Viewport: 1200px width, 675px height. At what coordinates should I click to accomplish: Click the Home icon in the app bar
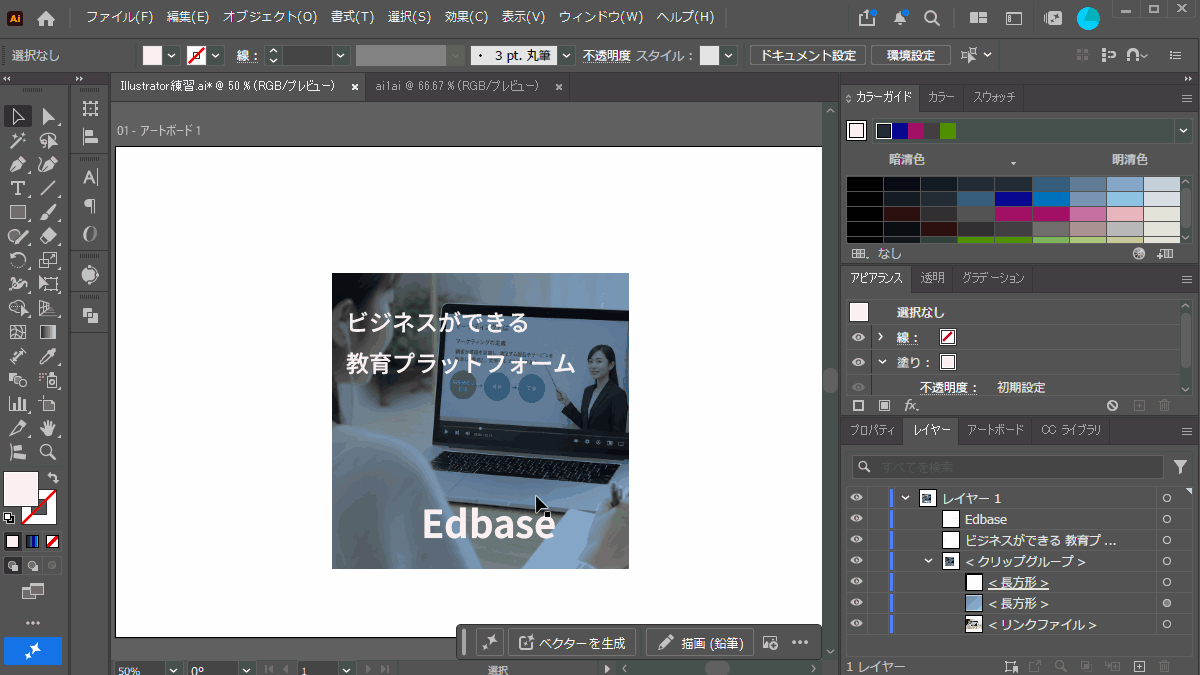tap(46, 18)
